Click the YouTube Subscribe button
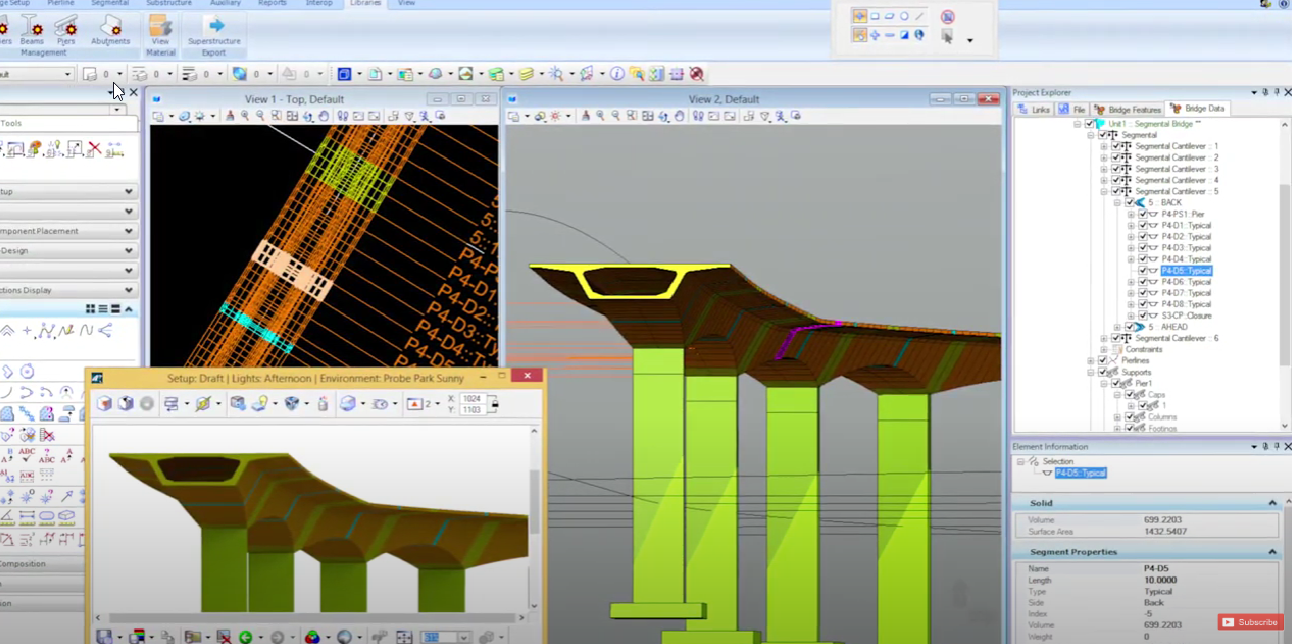 pyautogui.click(x=1250, y=622)
